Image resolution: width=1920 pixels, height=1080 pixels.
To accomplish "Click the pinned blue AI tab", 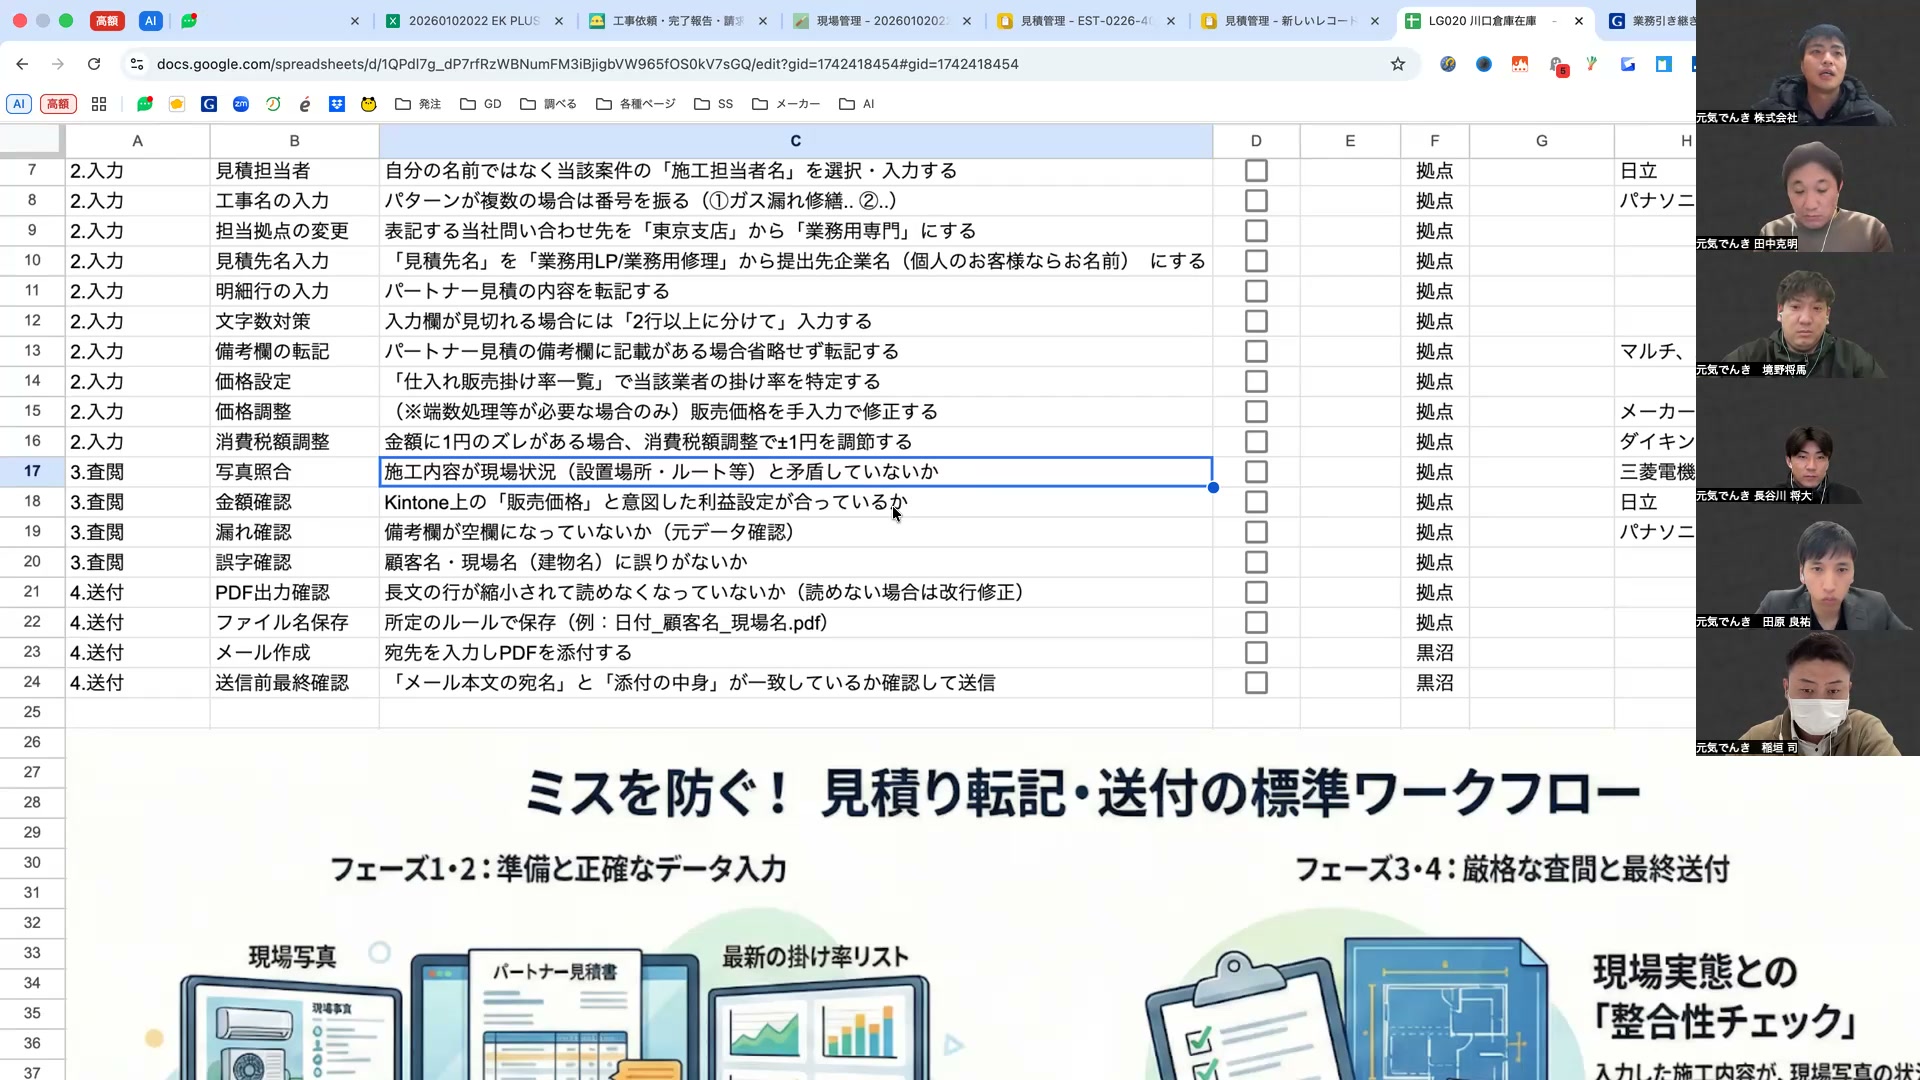I will point(150,21).
